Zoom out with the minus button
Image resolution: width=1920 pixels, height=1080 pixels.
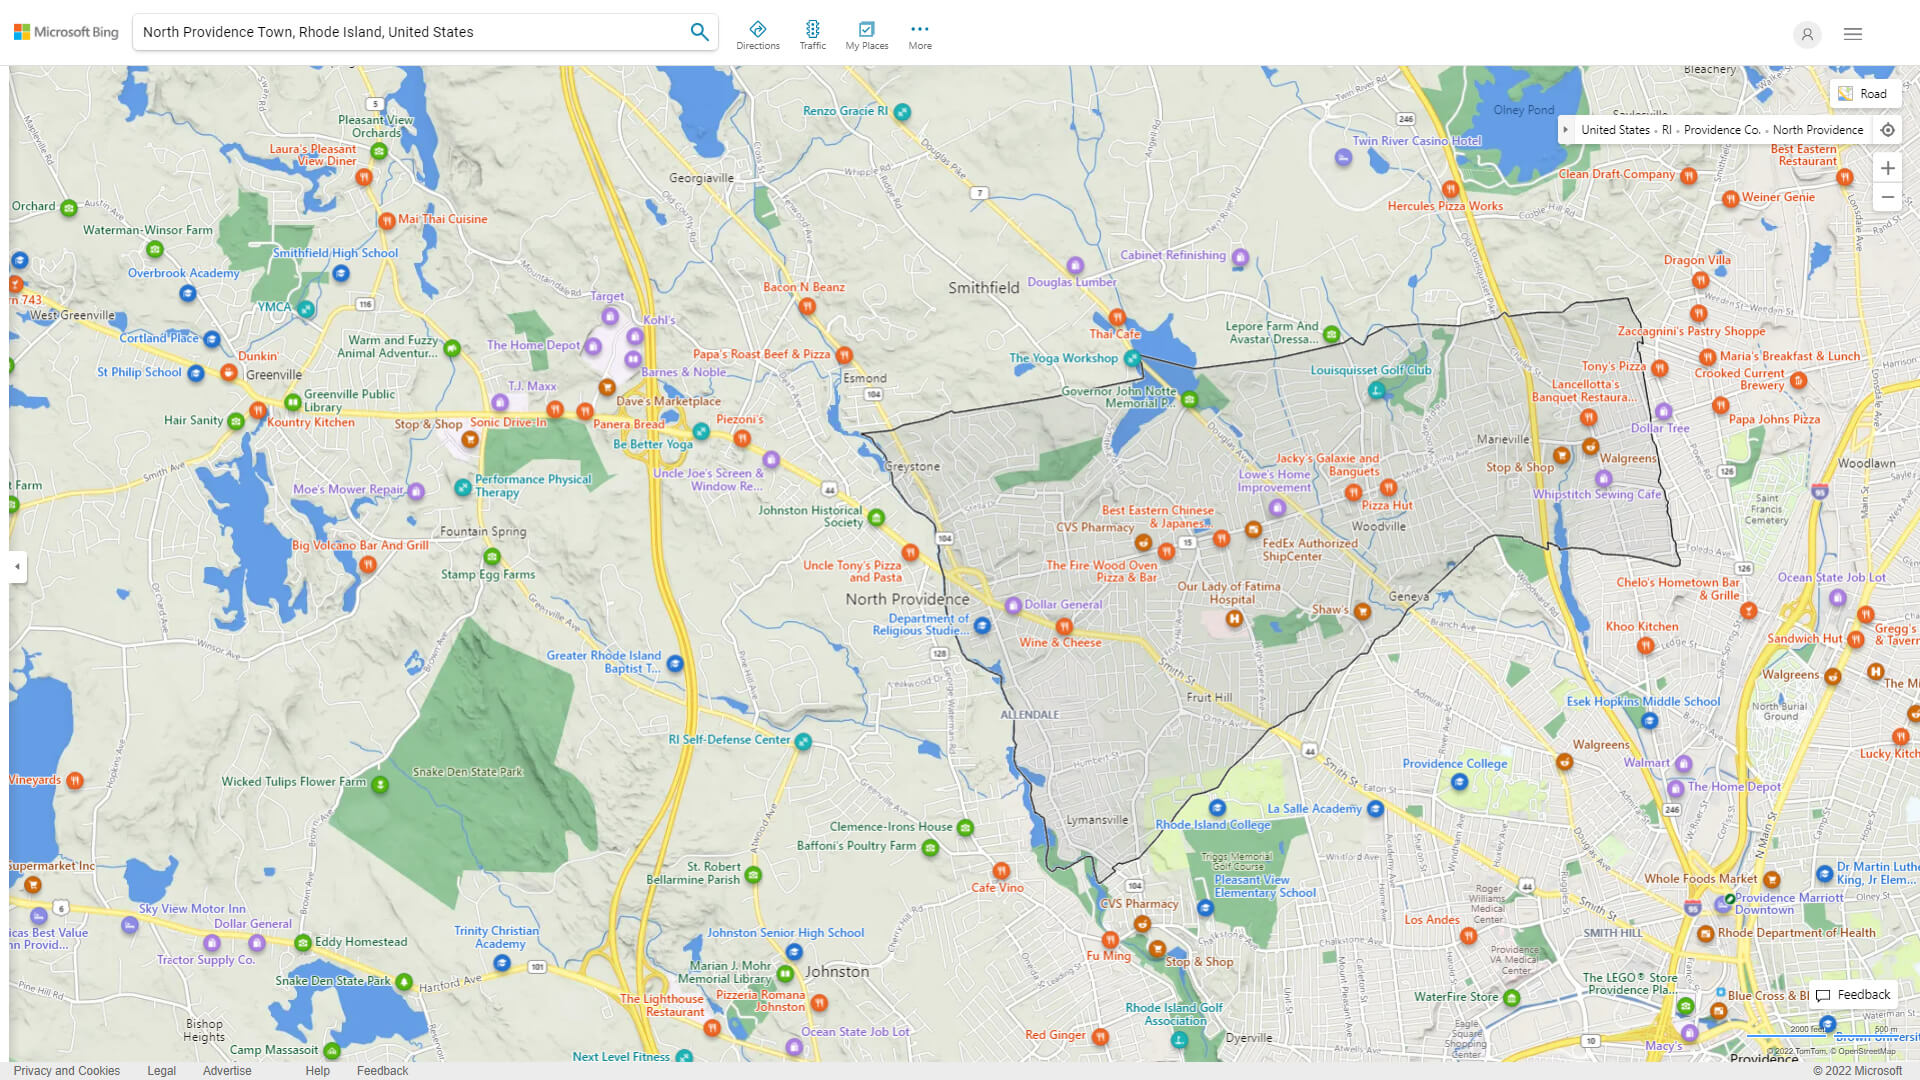[x=1887, y=197]
